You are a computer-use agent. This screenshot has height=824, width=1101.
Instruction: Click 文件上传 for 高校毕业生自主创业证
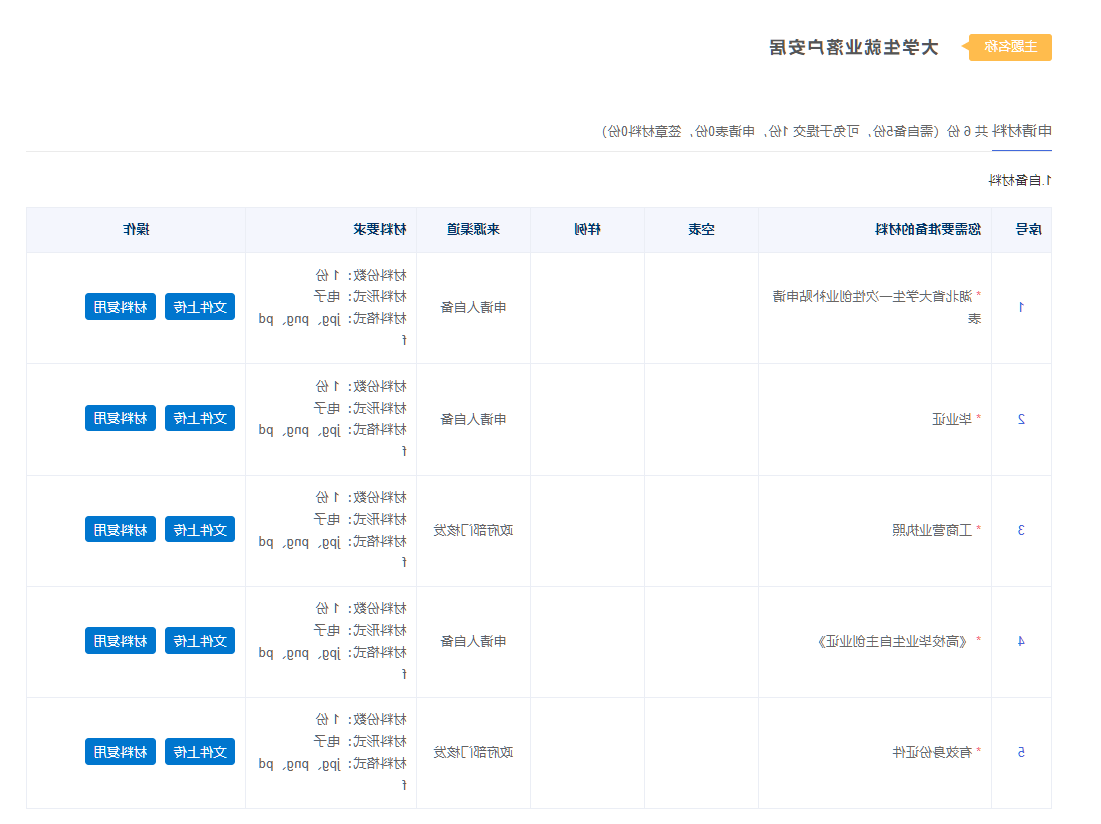[x=200, y=641]
